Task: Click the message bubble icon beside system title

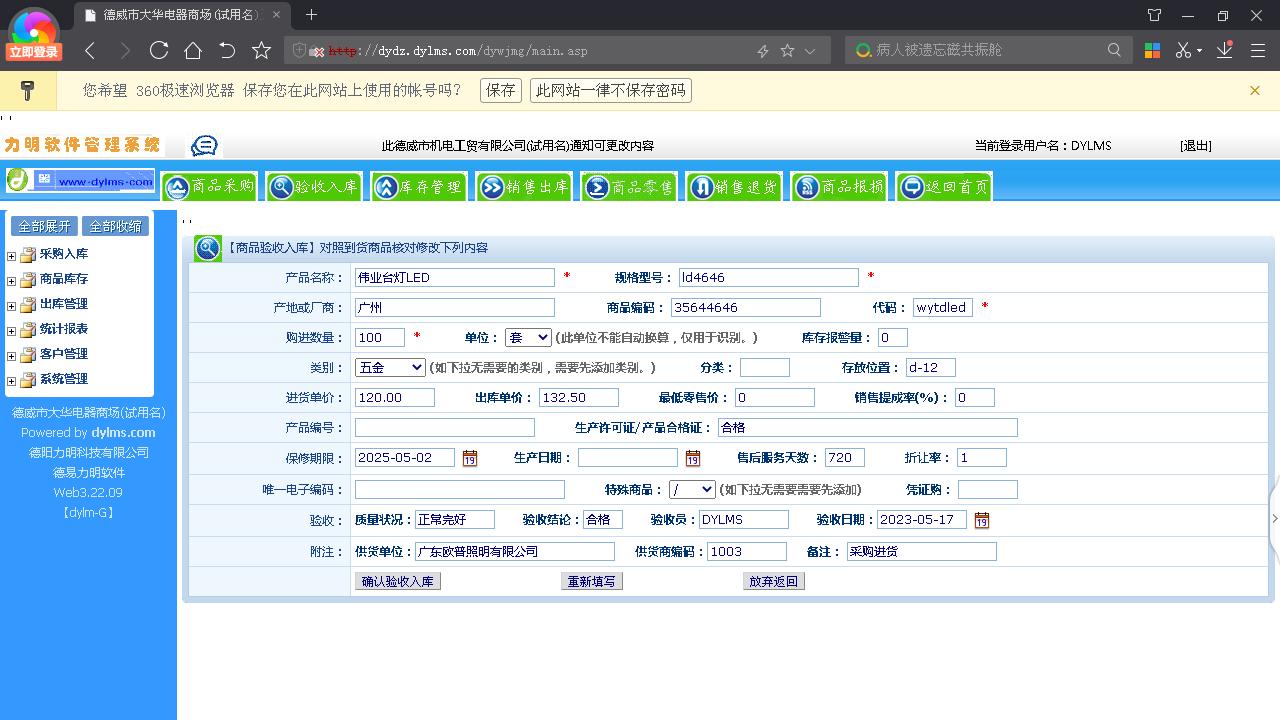Action: (204, 145)
